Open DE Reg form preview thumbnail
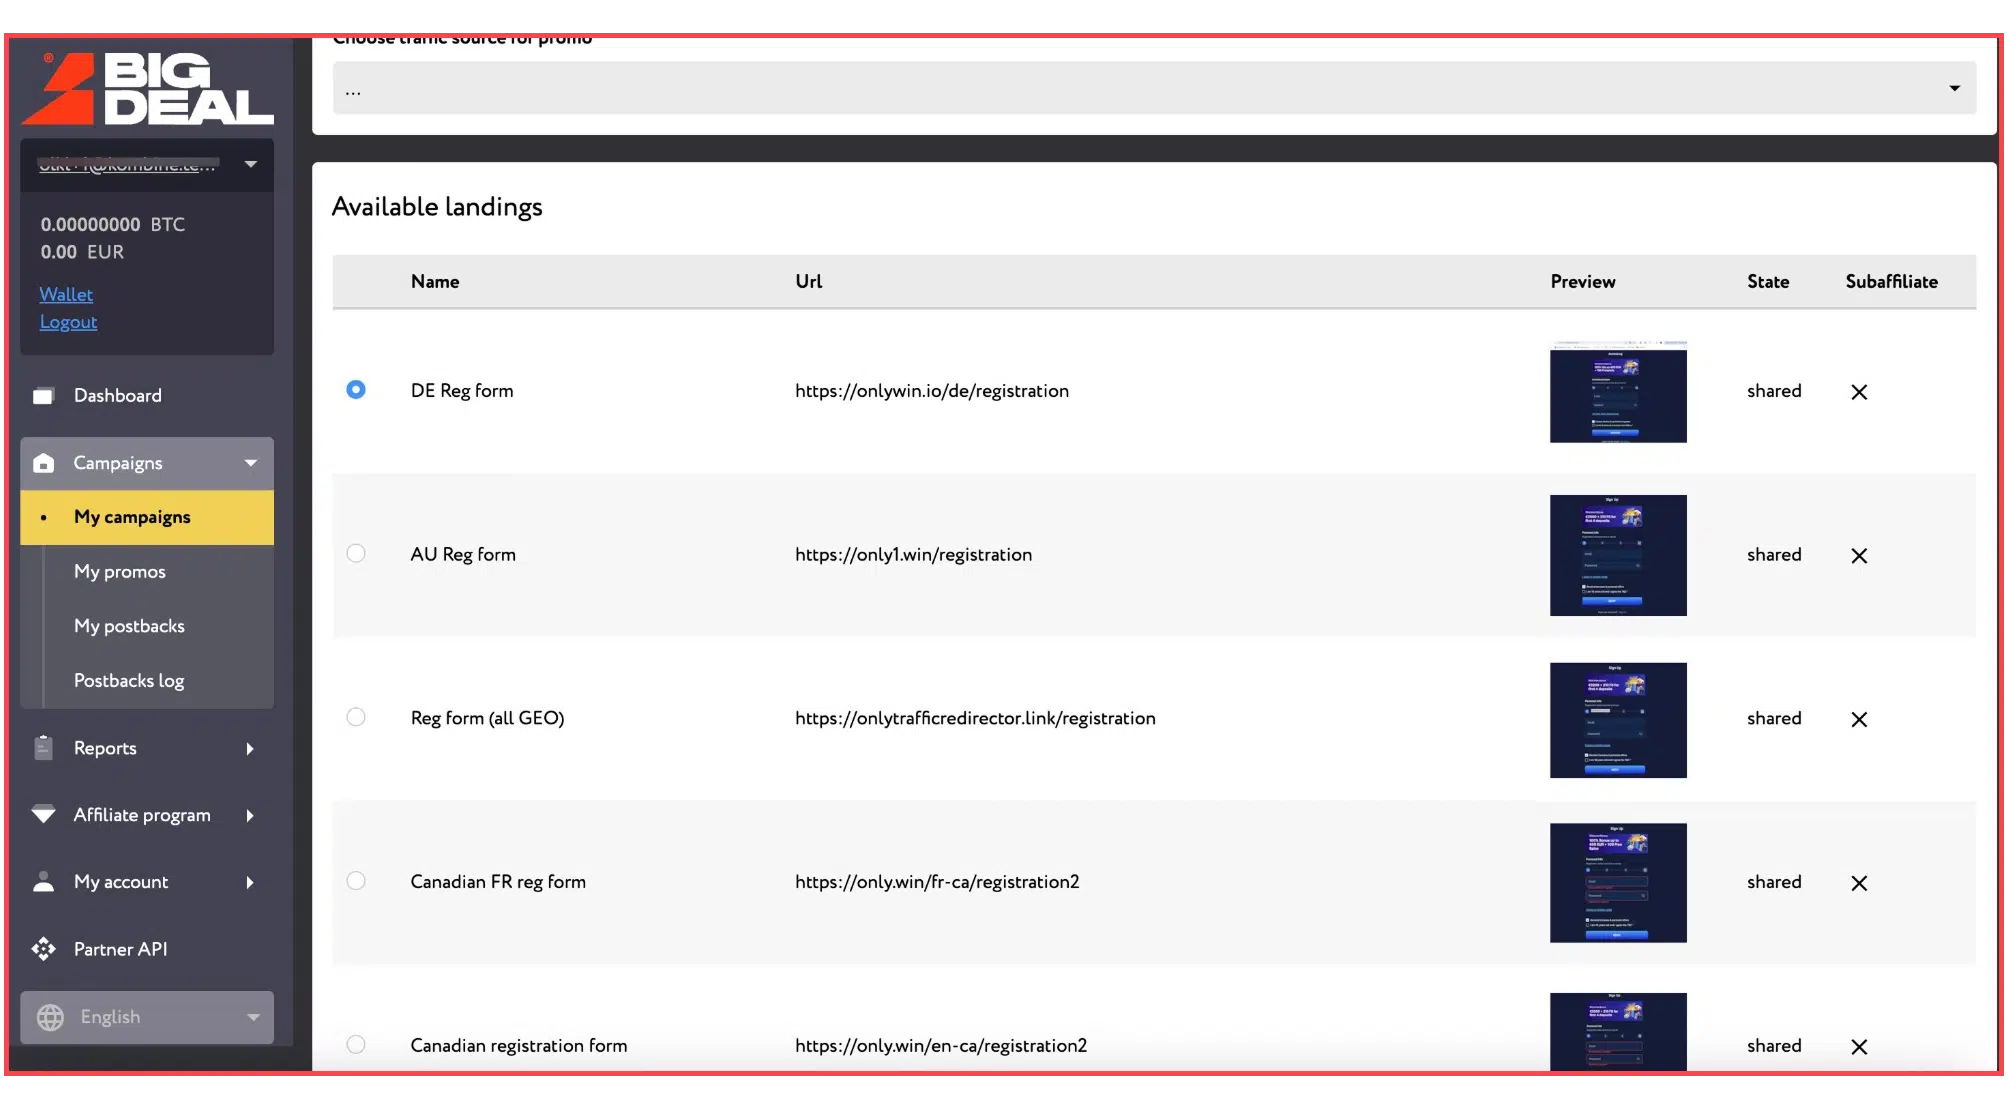2008x1108 pixels. 1618,392
